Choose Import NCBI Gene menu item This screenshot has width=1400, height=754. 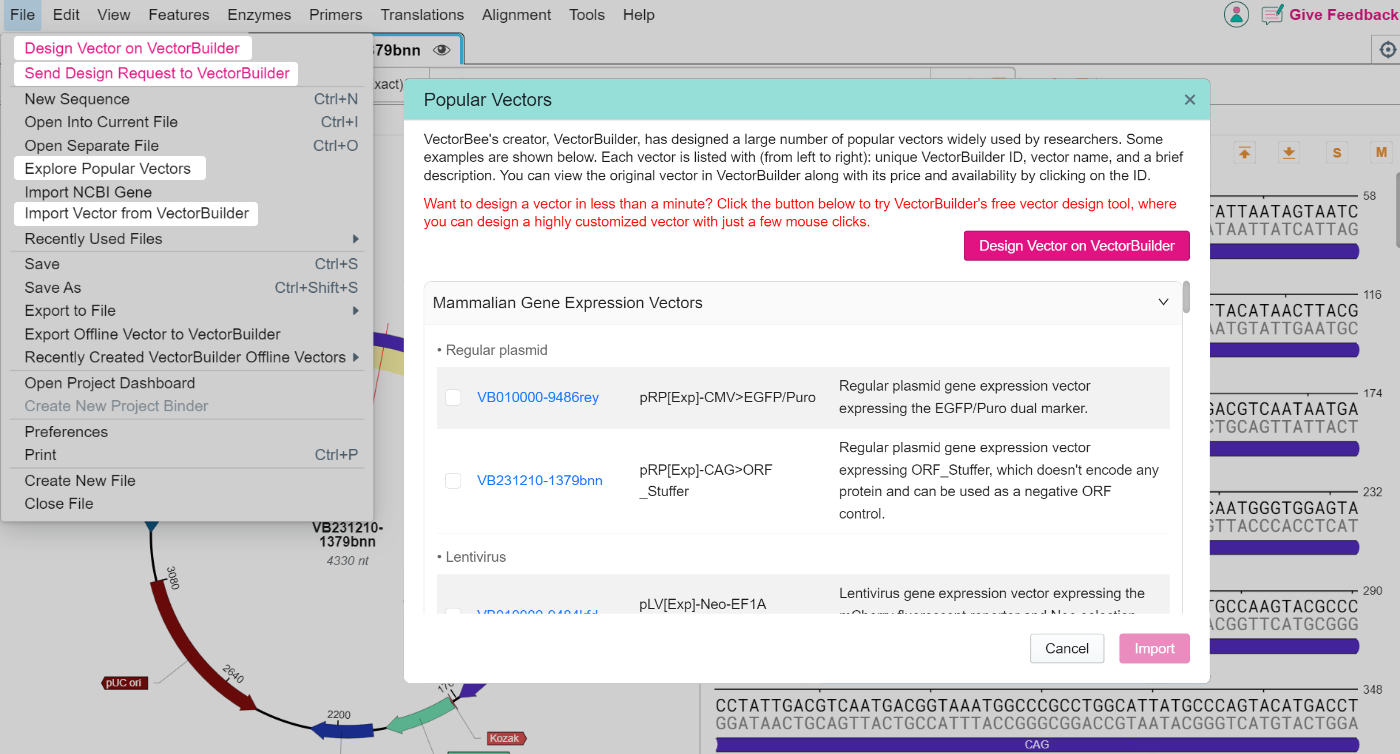click(x=187, y=192)
